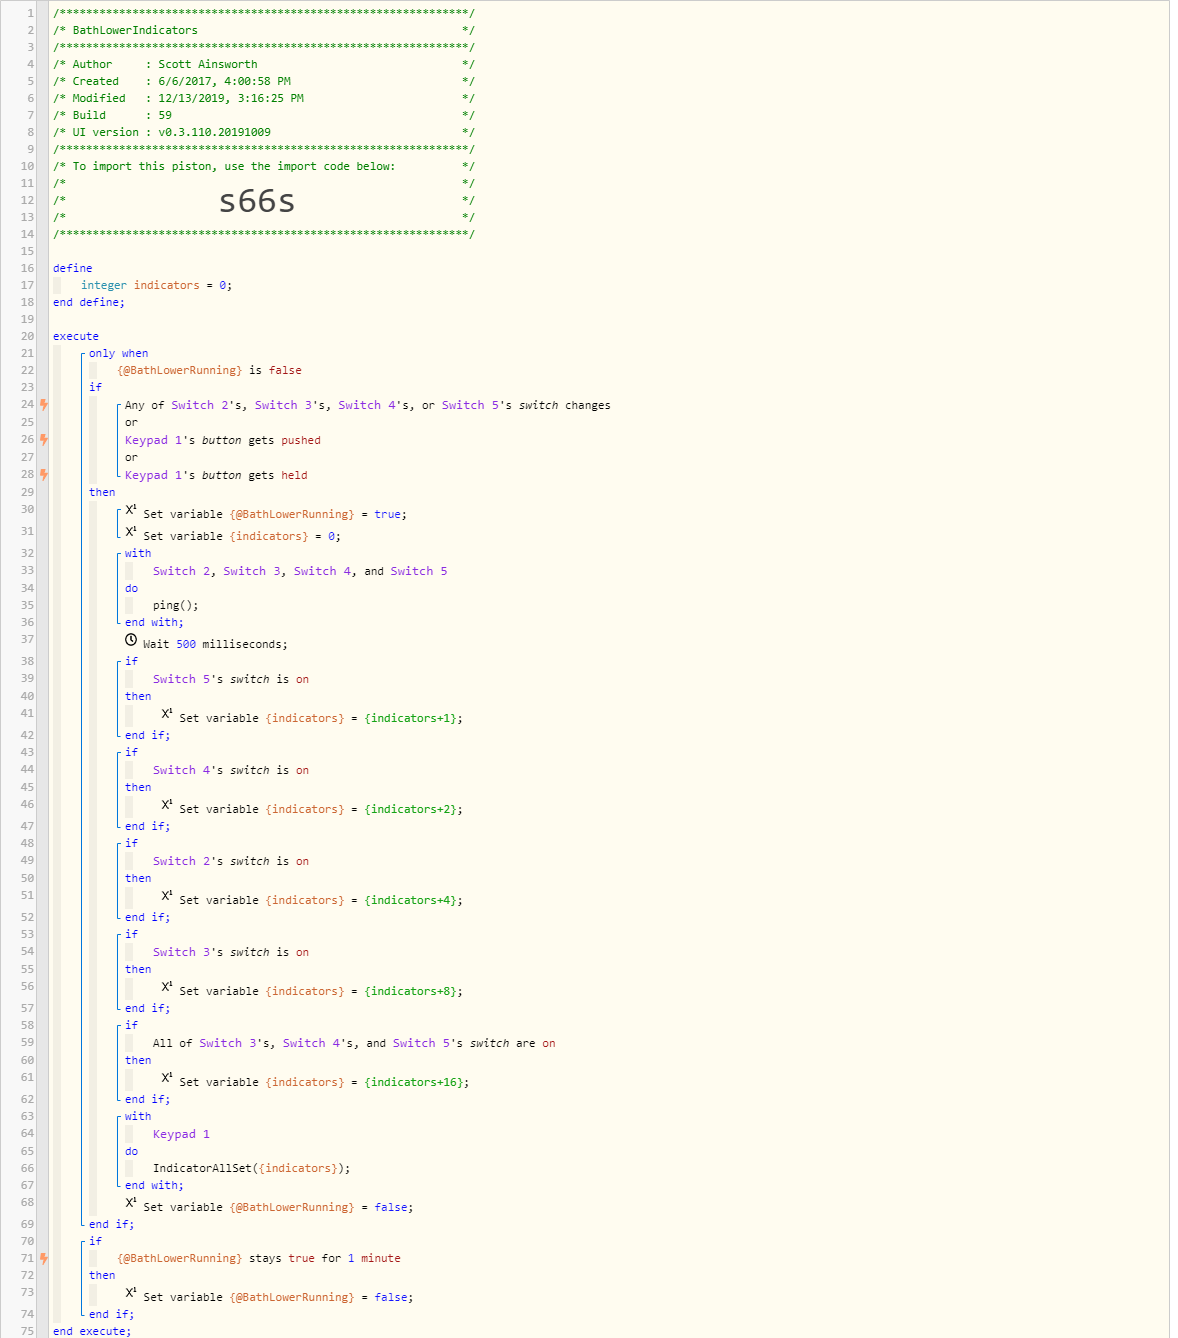Select "Switch 5's switch is on" condition

click(231, 679)
